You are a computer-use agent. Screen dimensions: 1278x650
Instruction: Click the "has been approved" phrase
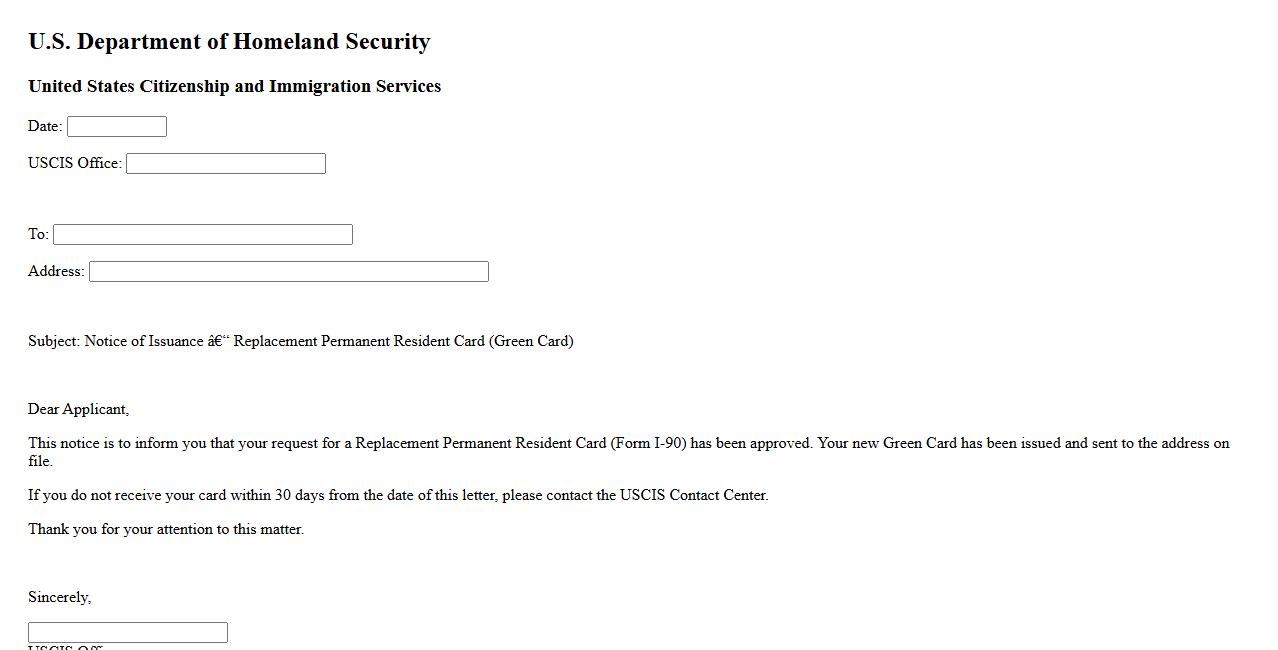coord(751,443)
